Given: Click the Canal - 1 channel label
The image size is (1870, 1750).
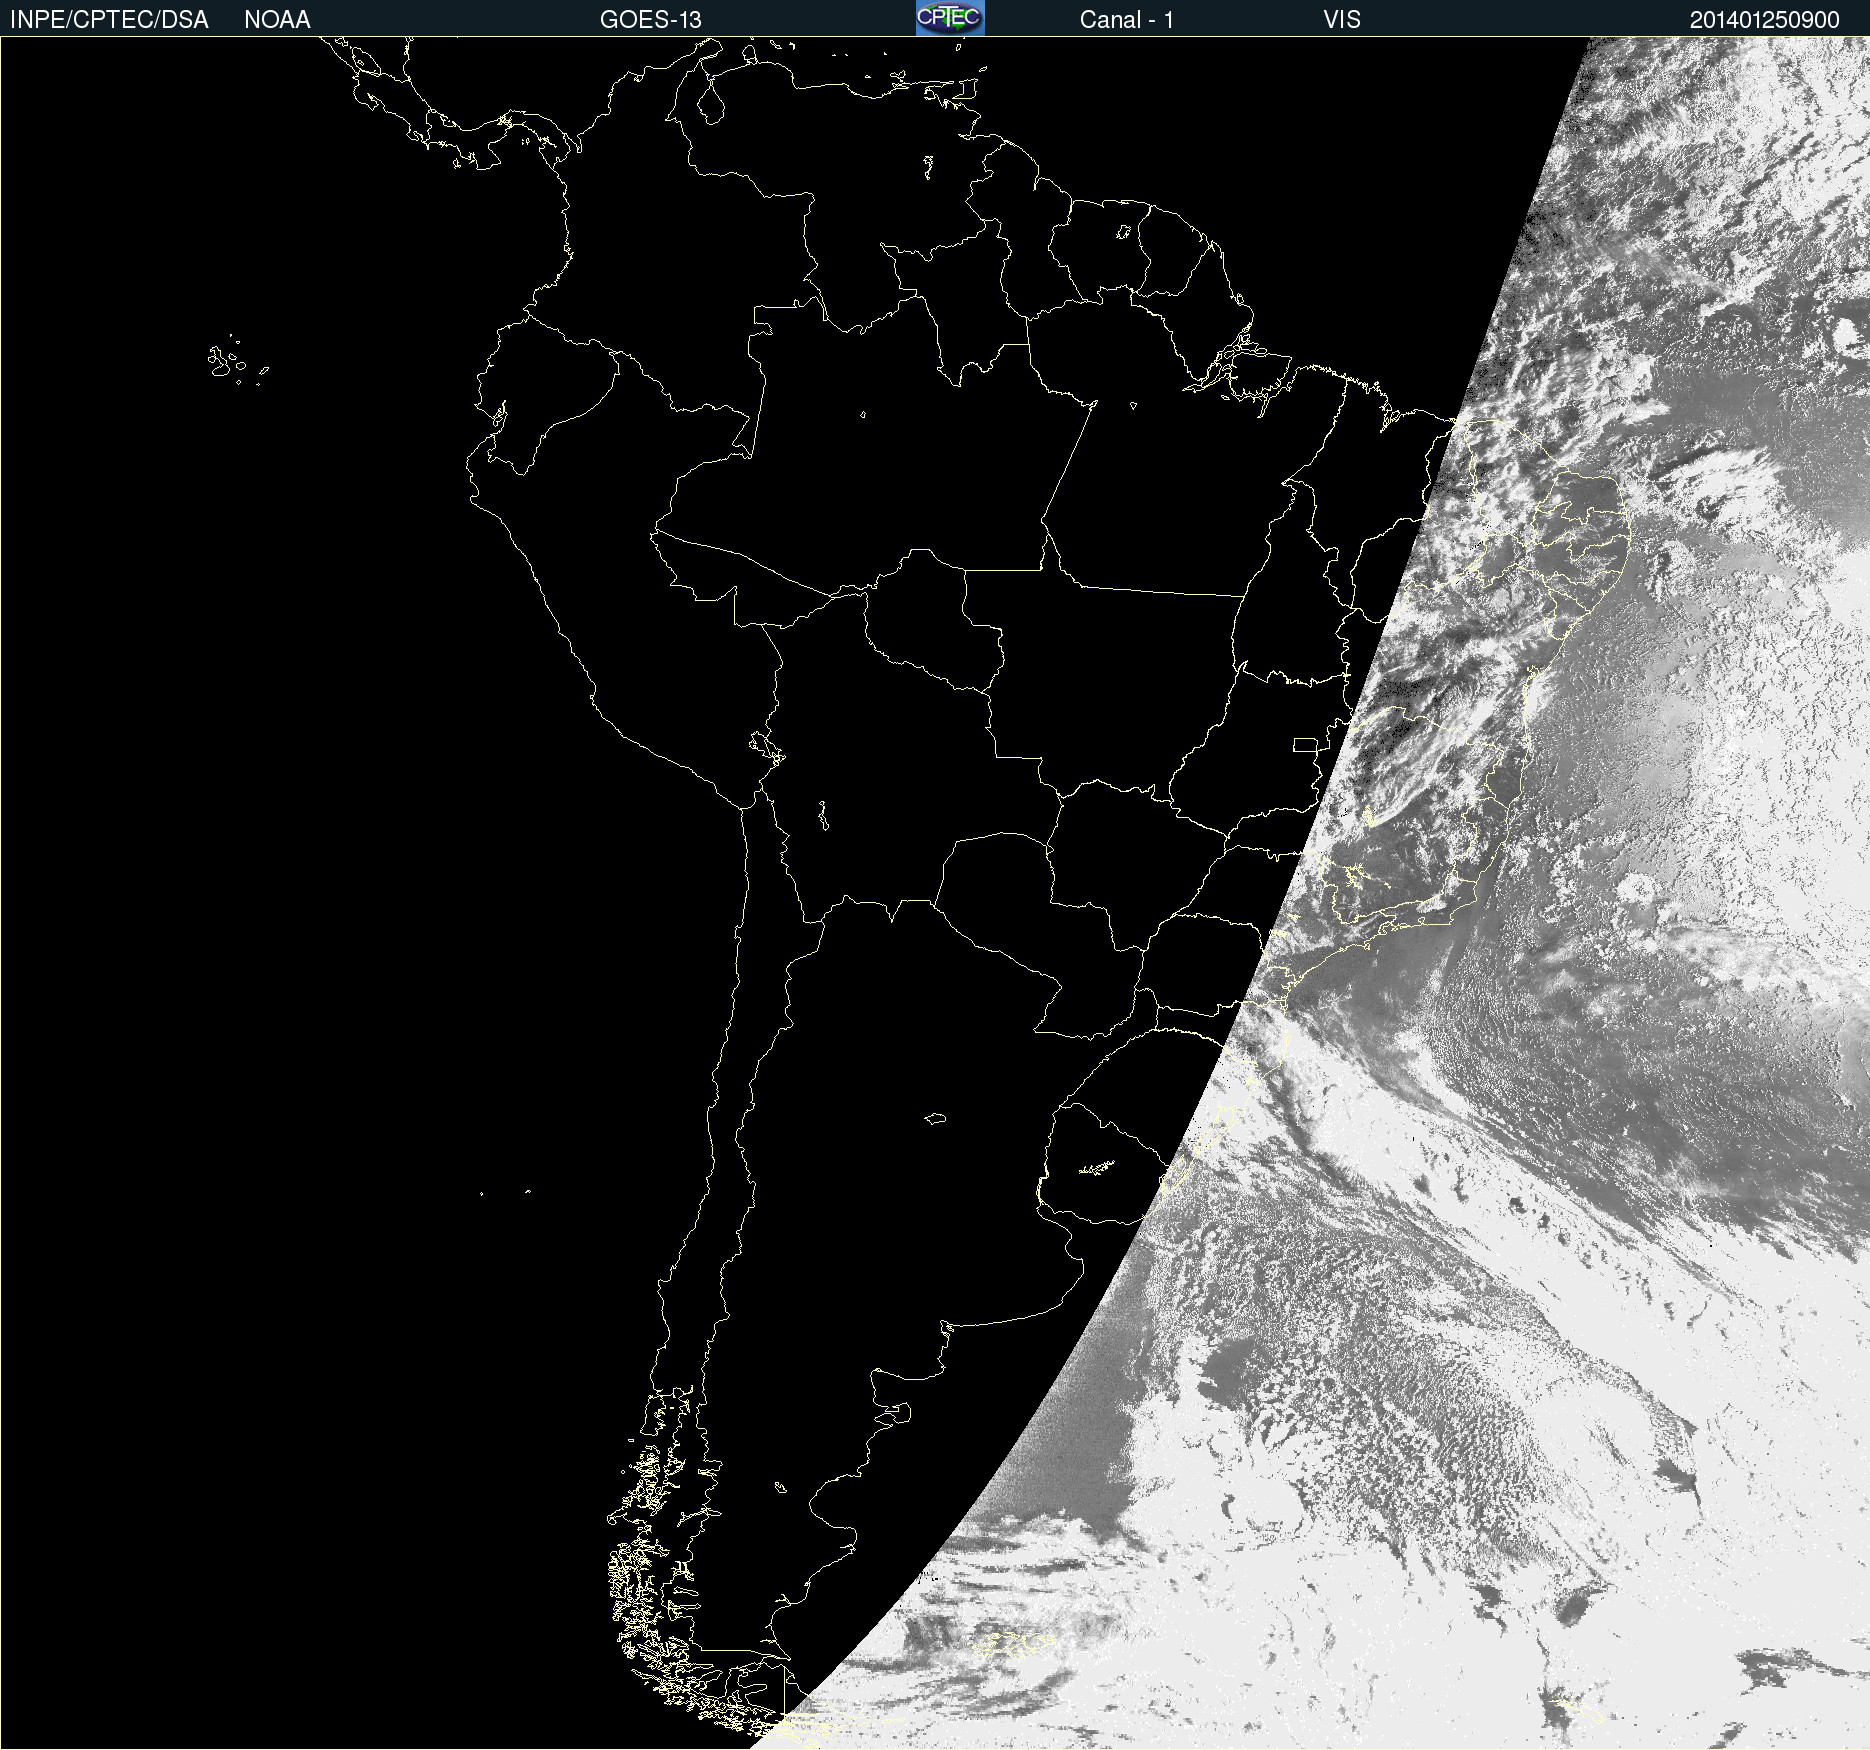Looking at the screenshot, I should click(1127, 20).
